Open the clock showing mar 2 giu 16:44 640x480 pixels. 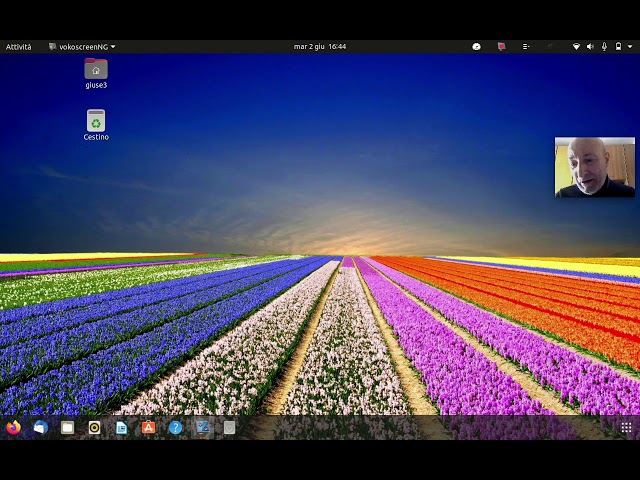[x=320, y=47]
